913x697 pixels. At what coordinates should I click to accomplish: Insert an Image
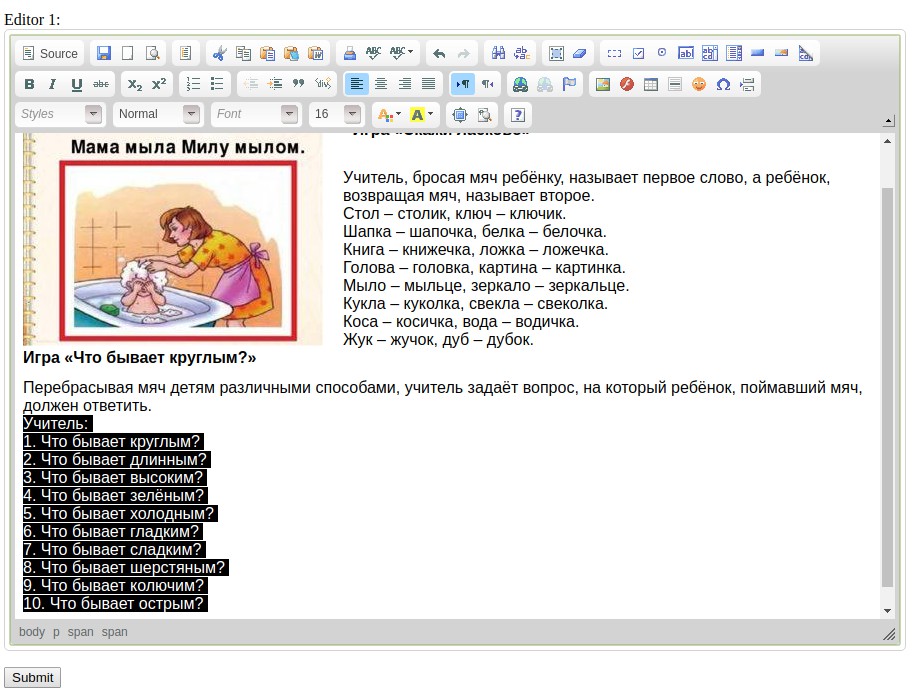pos(603,84)
